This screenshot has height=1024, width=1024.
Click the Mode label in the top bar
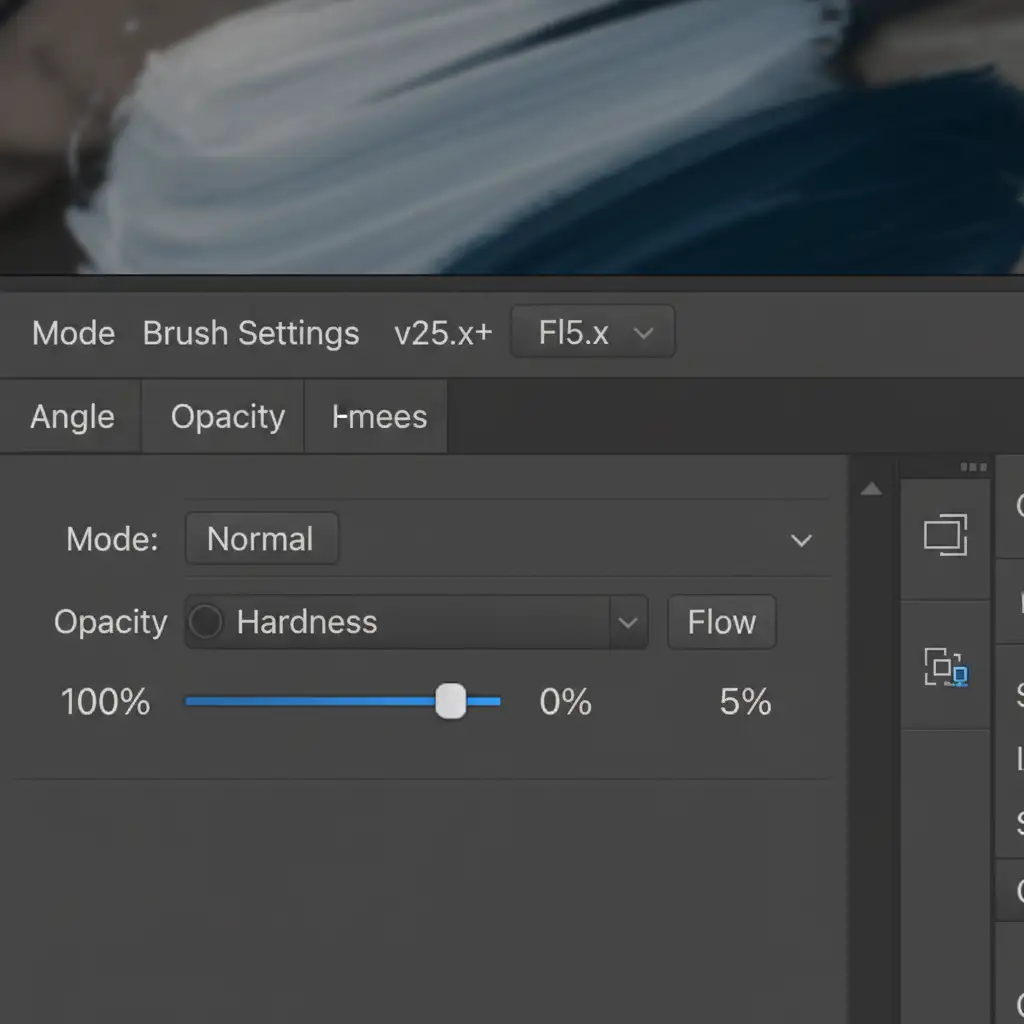click(x=73, y=333)
